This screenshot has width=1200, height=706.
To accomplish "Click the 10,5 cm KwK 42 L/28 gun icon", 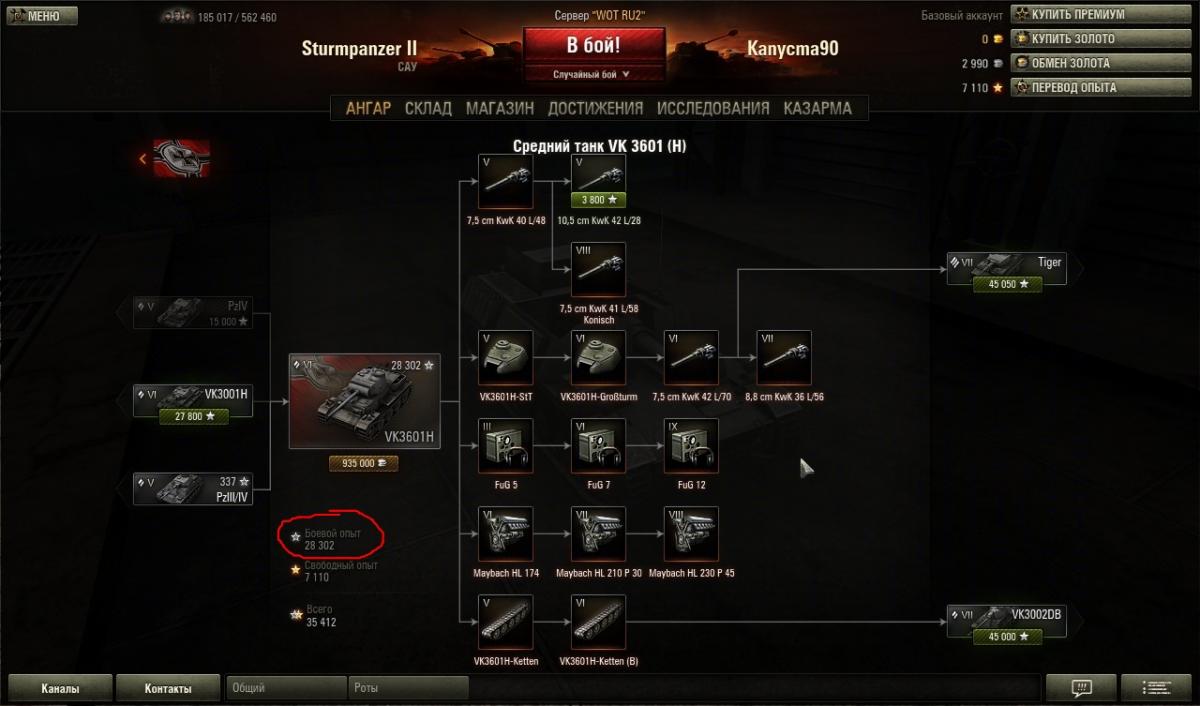I will [598, 181].
